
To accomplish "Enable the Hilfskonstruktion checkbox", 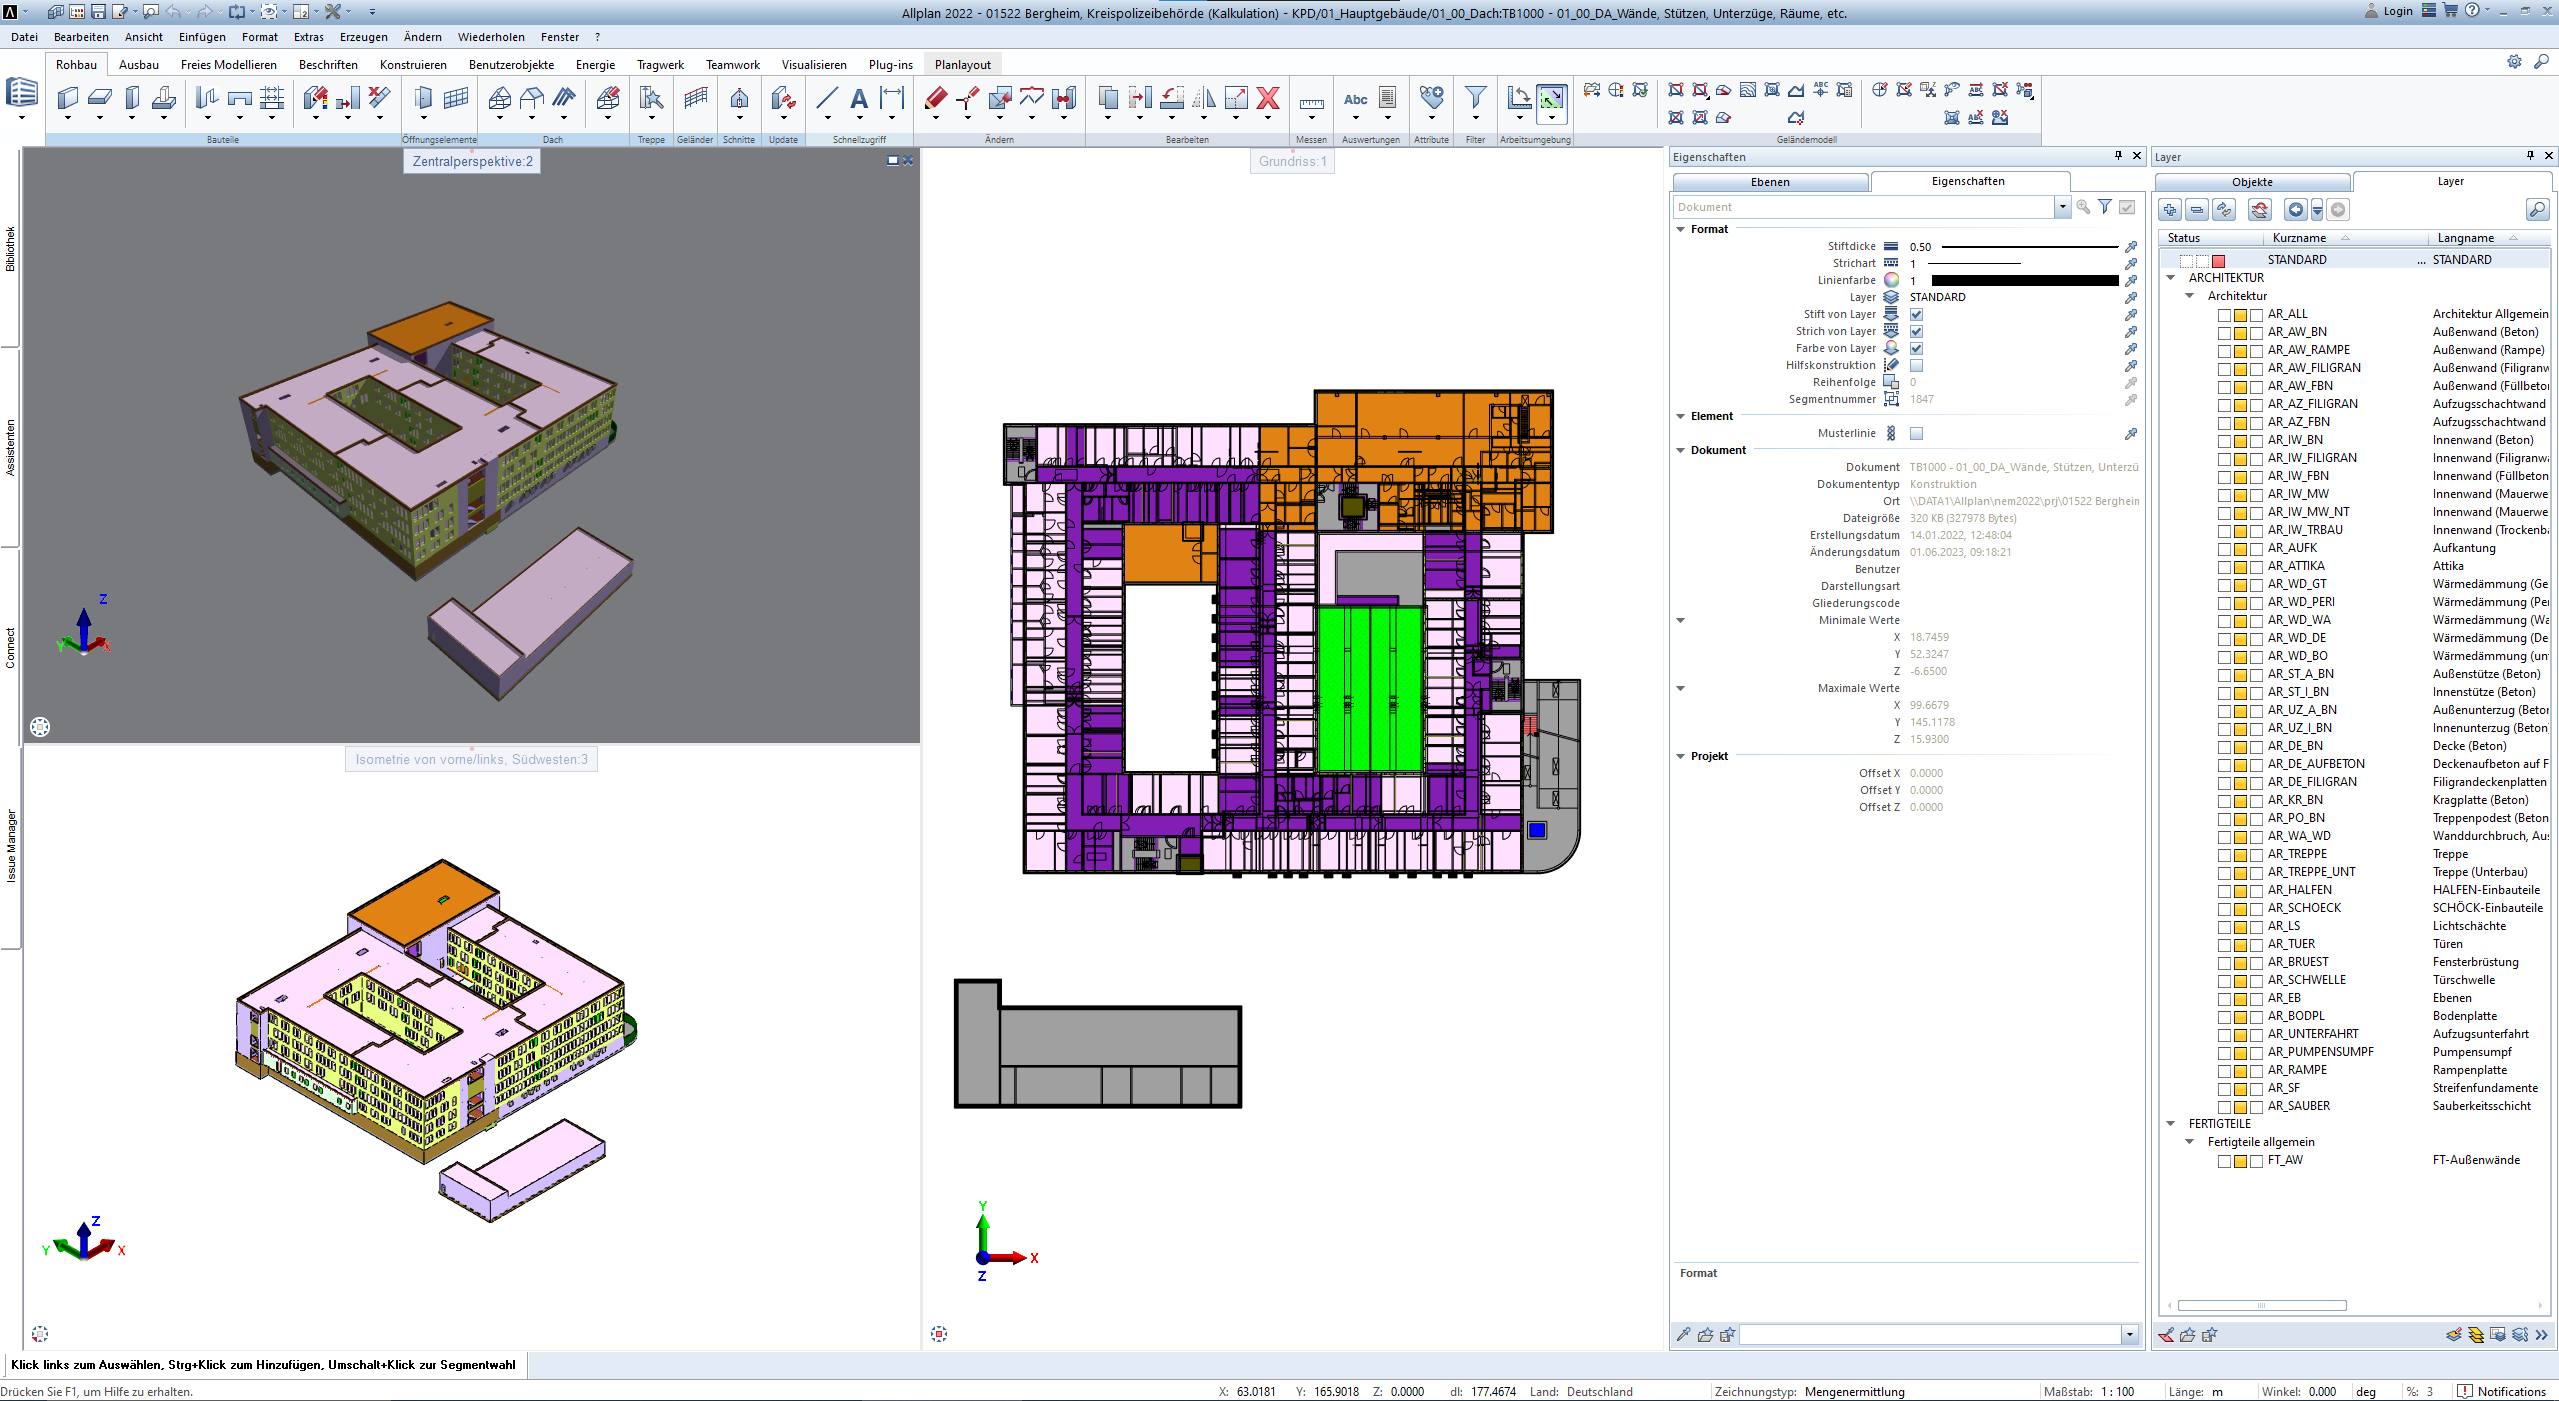I will click(x=1916, y=365).
